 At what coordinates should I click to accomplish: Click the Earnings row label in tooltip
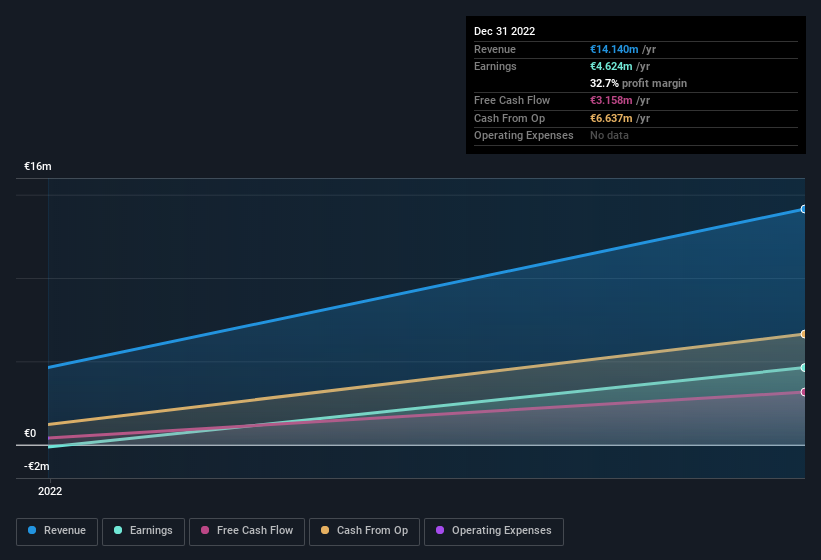[x=495, y=66]
